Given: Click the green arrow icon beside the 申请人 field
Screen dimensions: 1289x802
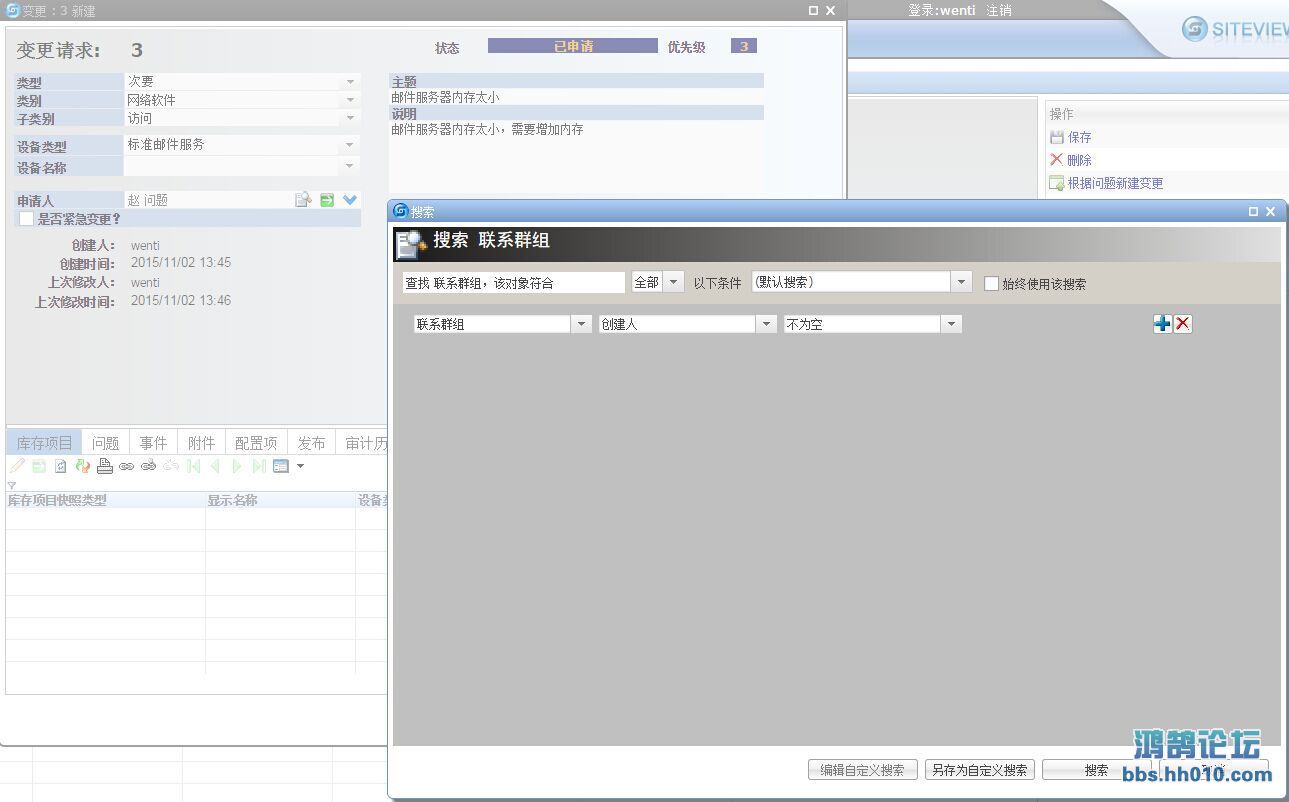Looking at the screenshot, I should [327, 200].
